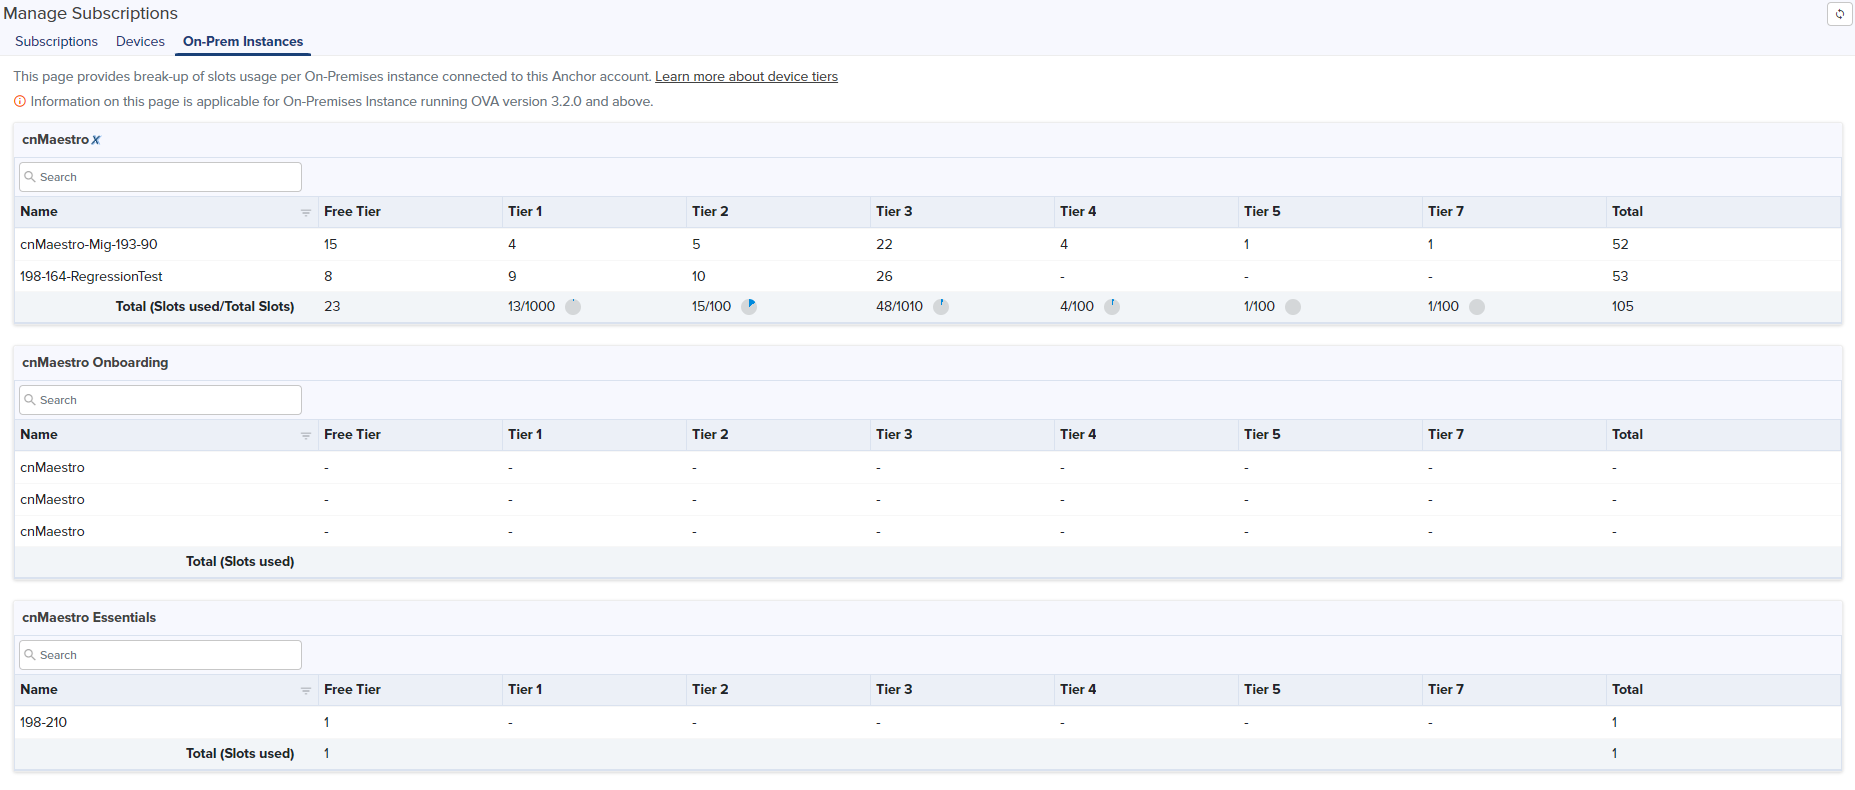Viewport: 1855px width, 790px height.
Task: Focus the cnMaestro X search field
Action: (x=160, y=177)
